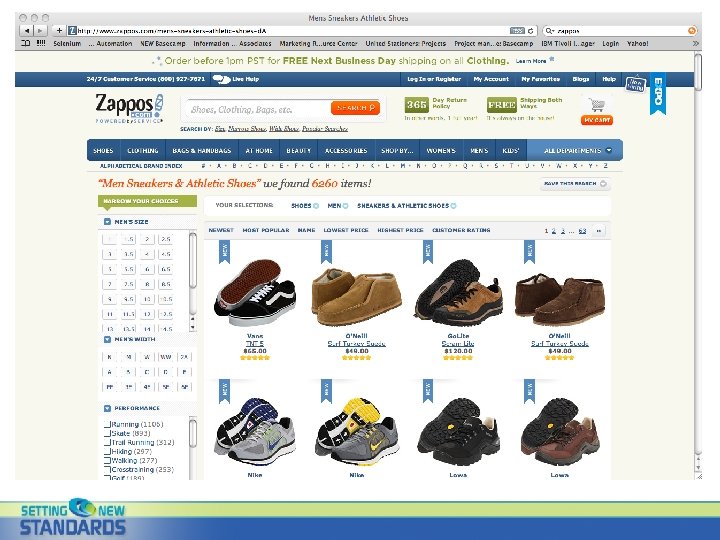This screenshot has width=720, height=540.
Task: Open the Clothing navigation tab
Action: (x=142, y=150)
